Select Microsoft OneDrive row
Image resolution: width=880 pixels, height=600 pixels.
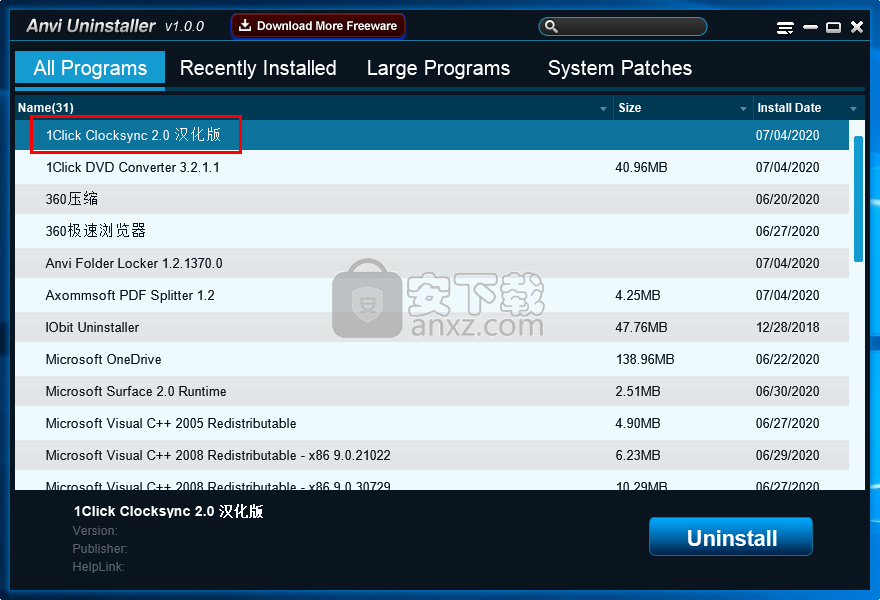tap(432, 359)
